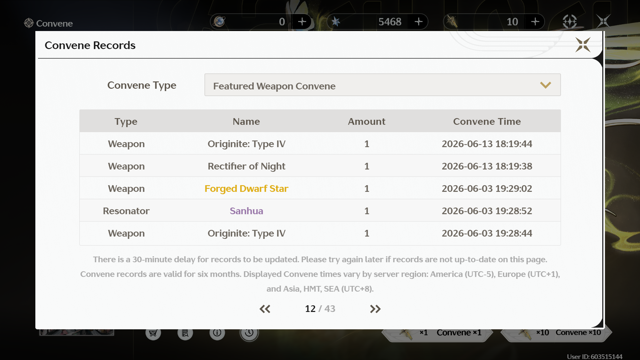Click the Name column header
This screenshot has height=360, width=640.
point(246,122)
